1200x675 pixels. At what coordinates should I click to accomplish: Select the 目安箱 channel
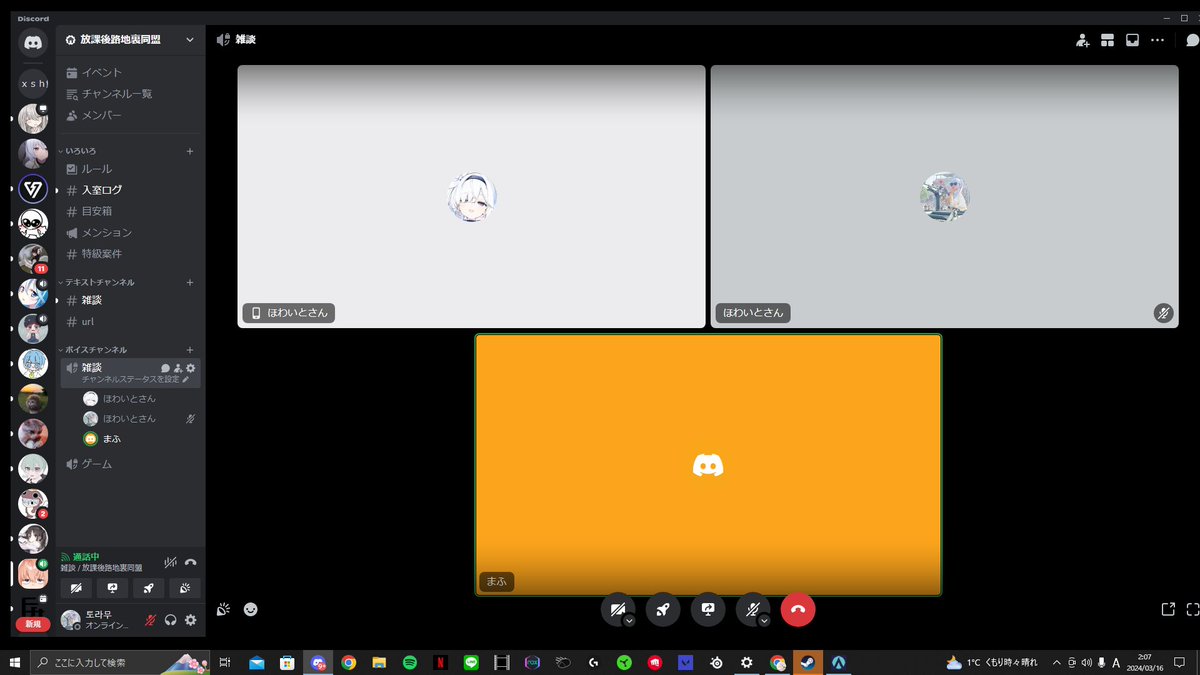click(131, 211)
